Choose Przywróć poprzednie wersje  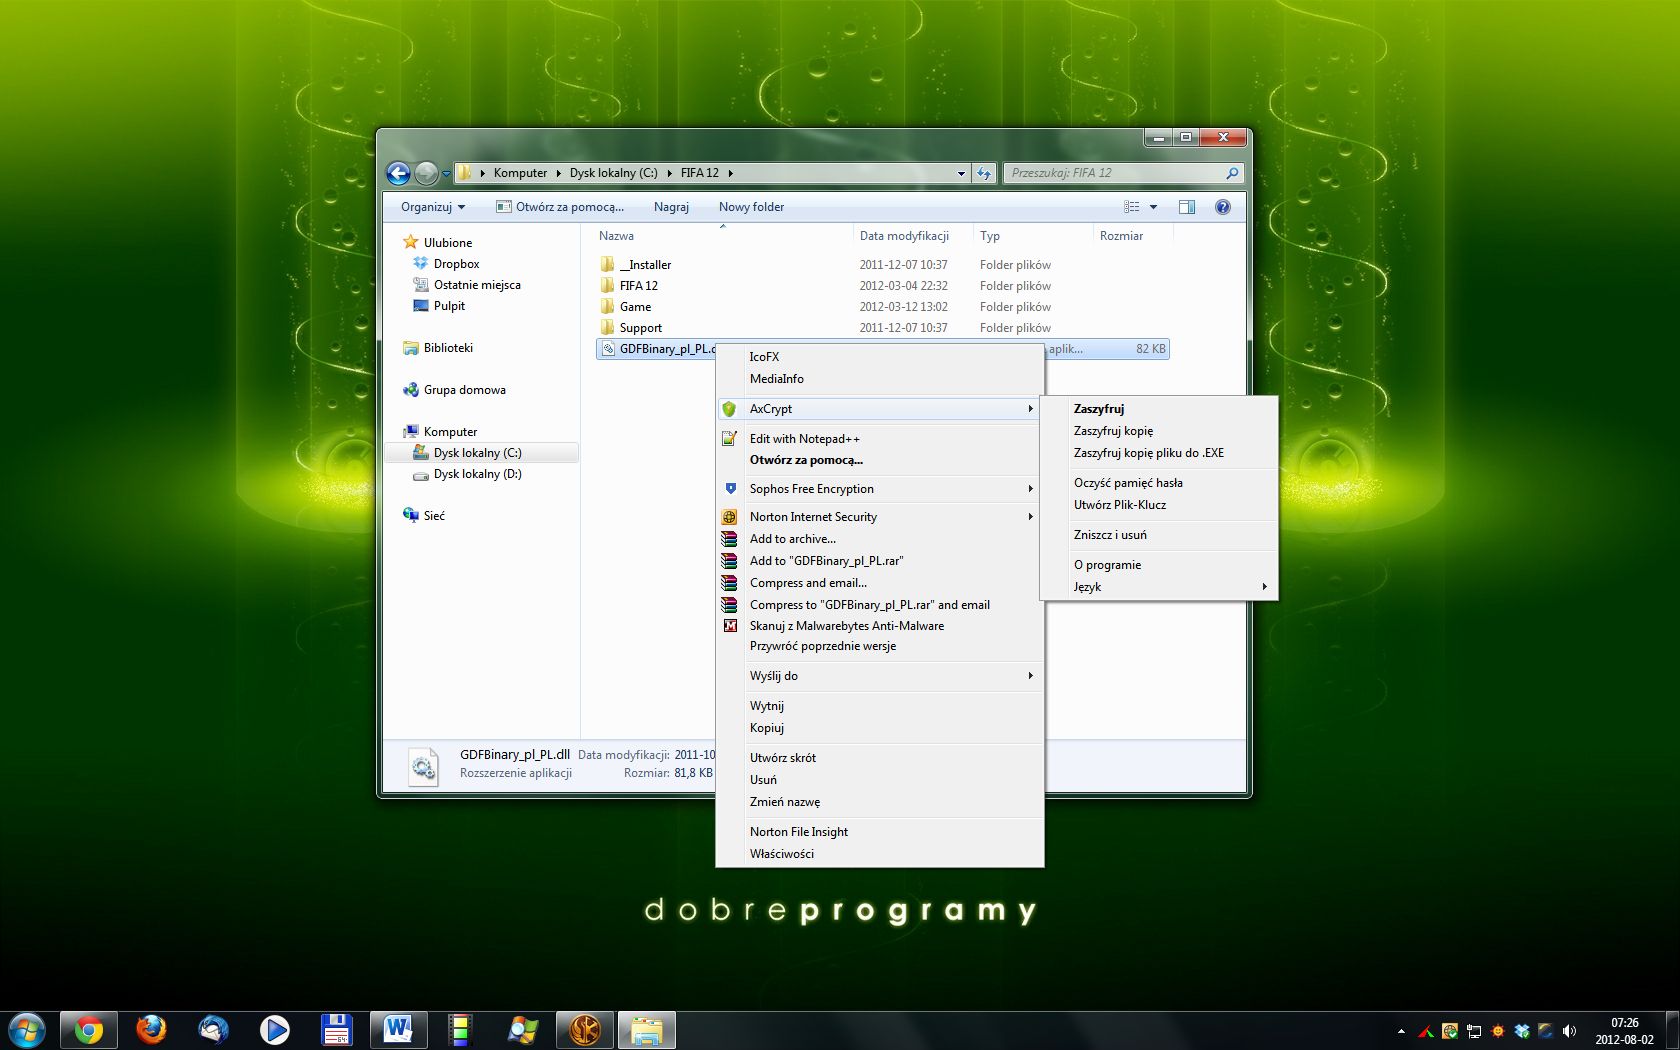878,645
